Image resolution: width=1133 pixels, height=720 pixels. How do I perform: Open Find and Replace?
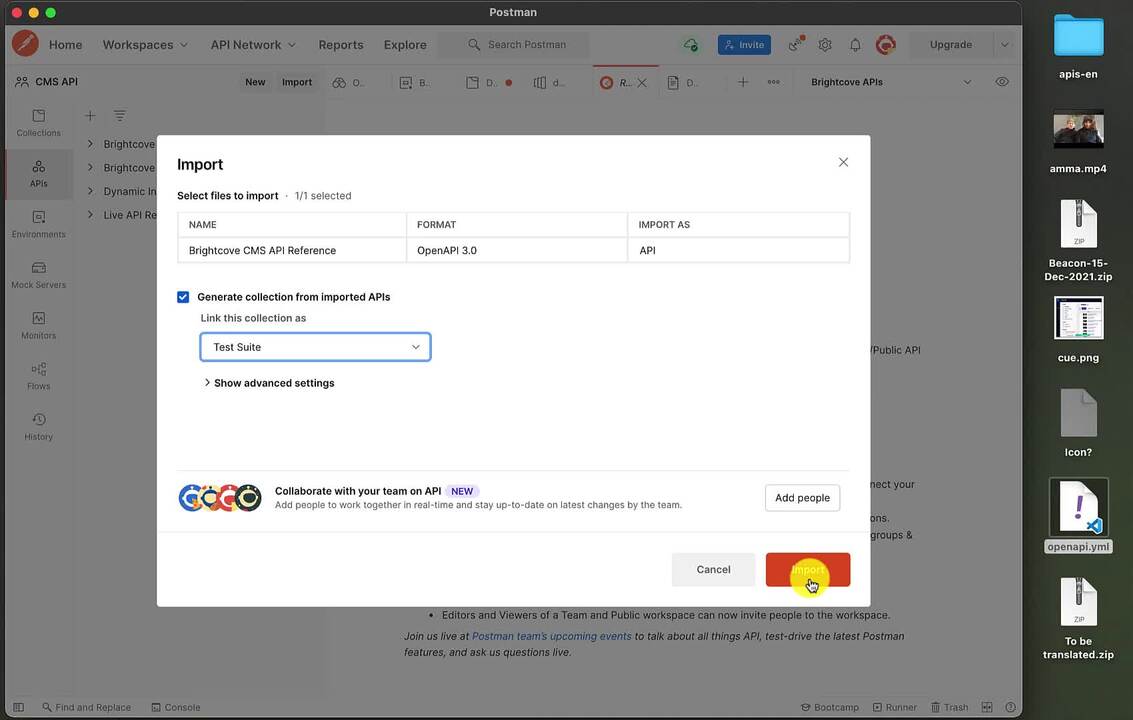[x=86, y=707]
